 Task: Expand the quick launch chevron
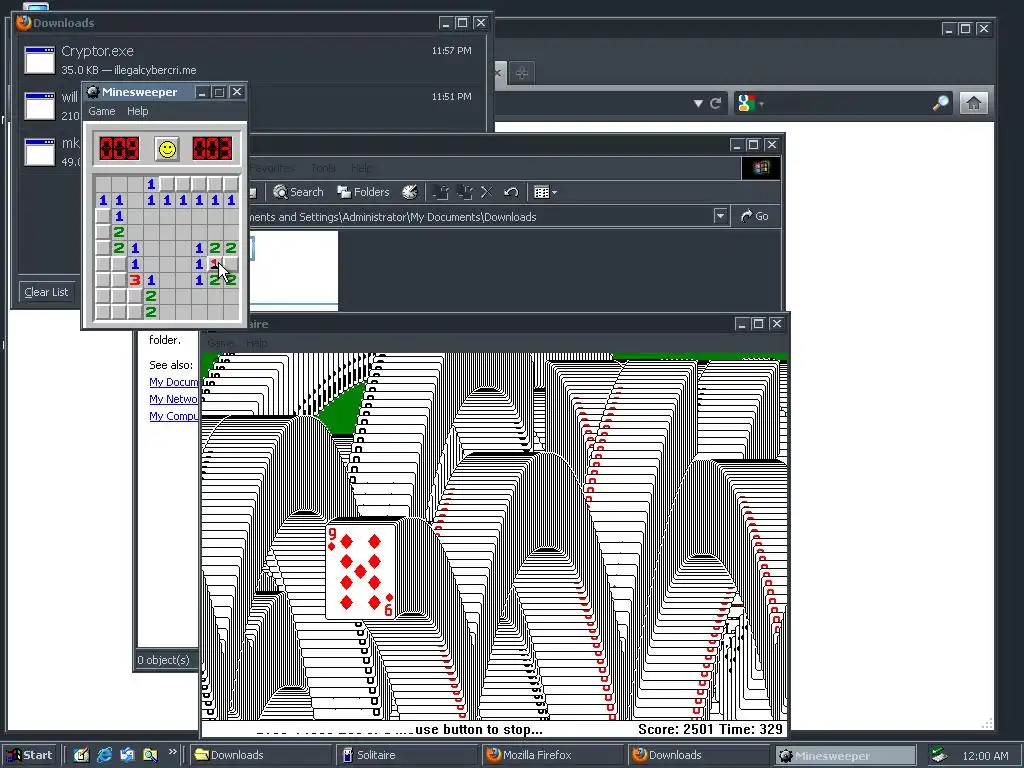point(172,752)
